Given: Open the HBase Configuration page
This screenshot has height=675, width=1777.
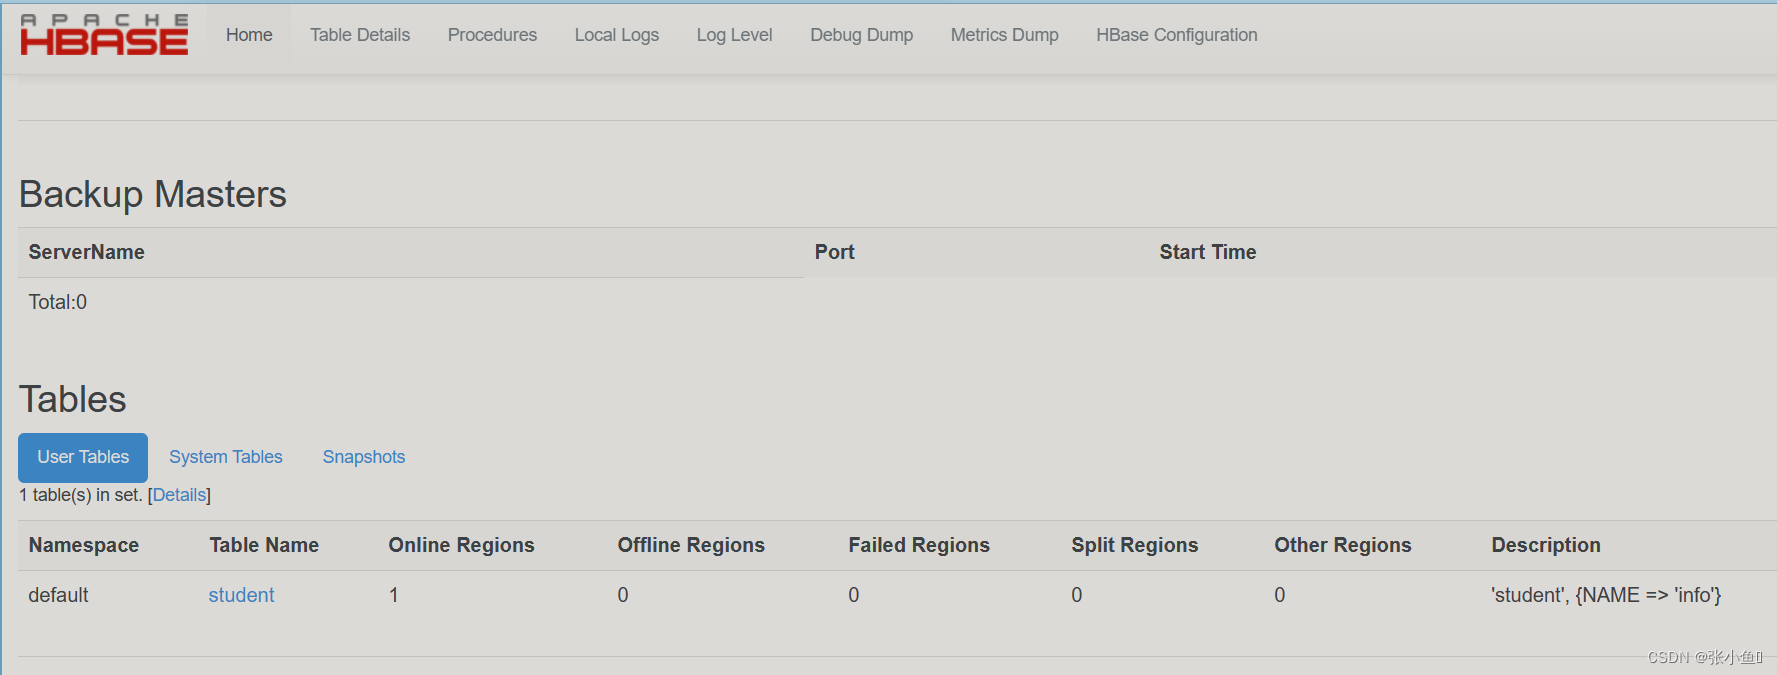Looking at the screenshot, I should pyautogui.click(x=1176, y=34).
